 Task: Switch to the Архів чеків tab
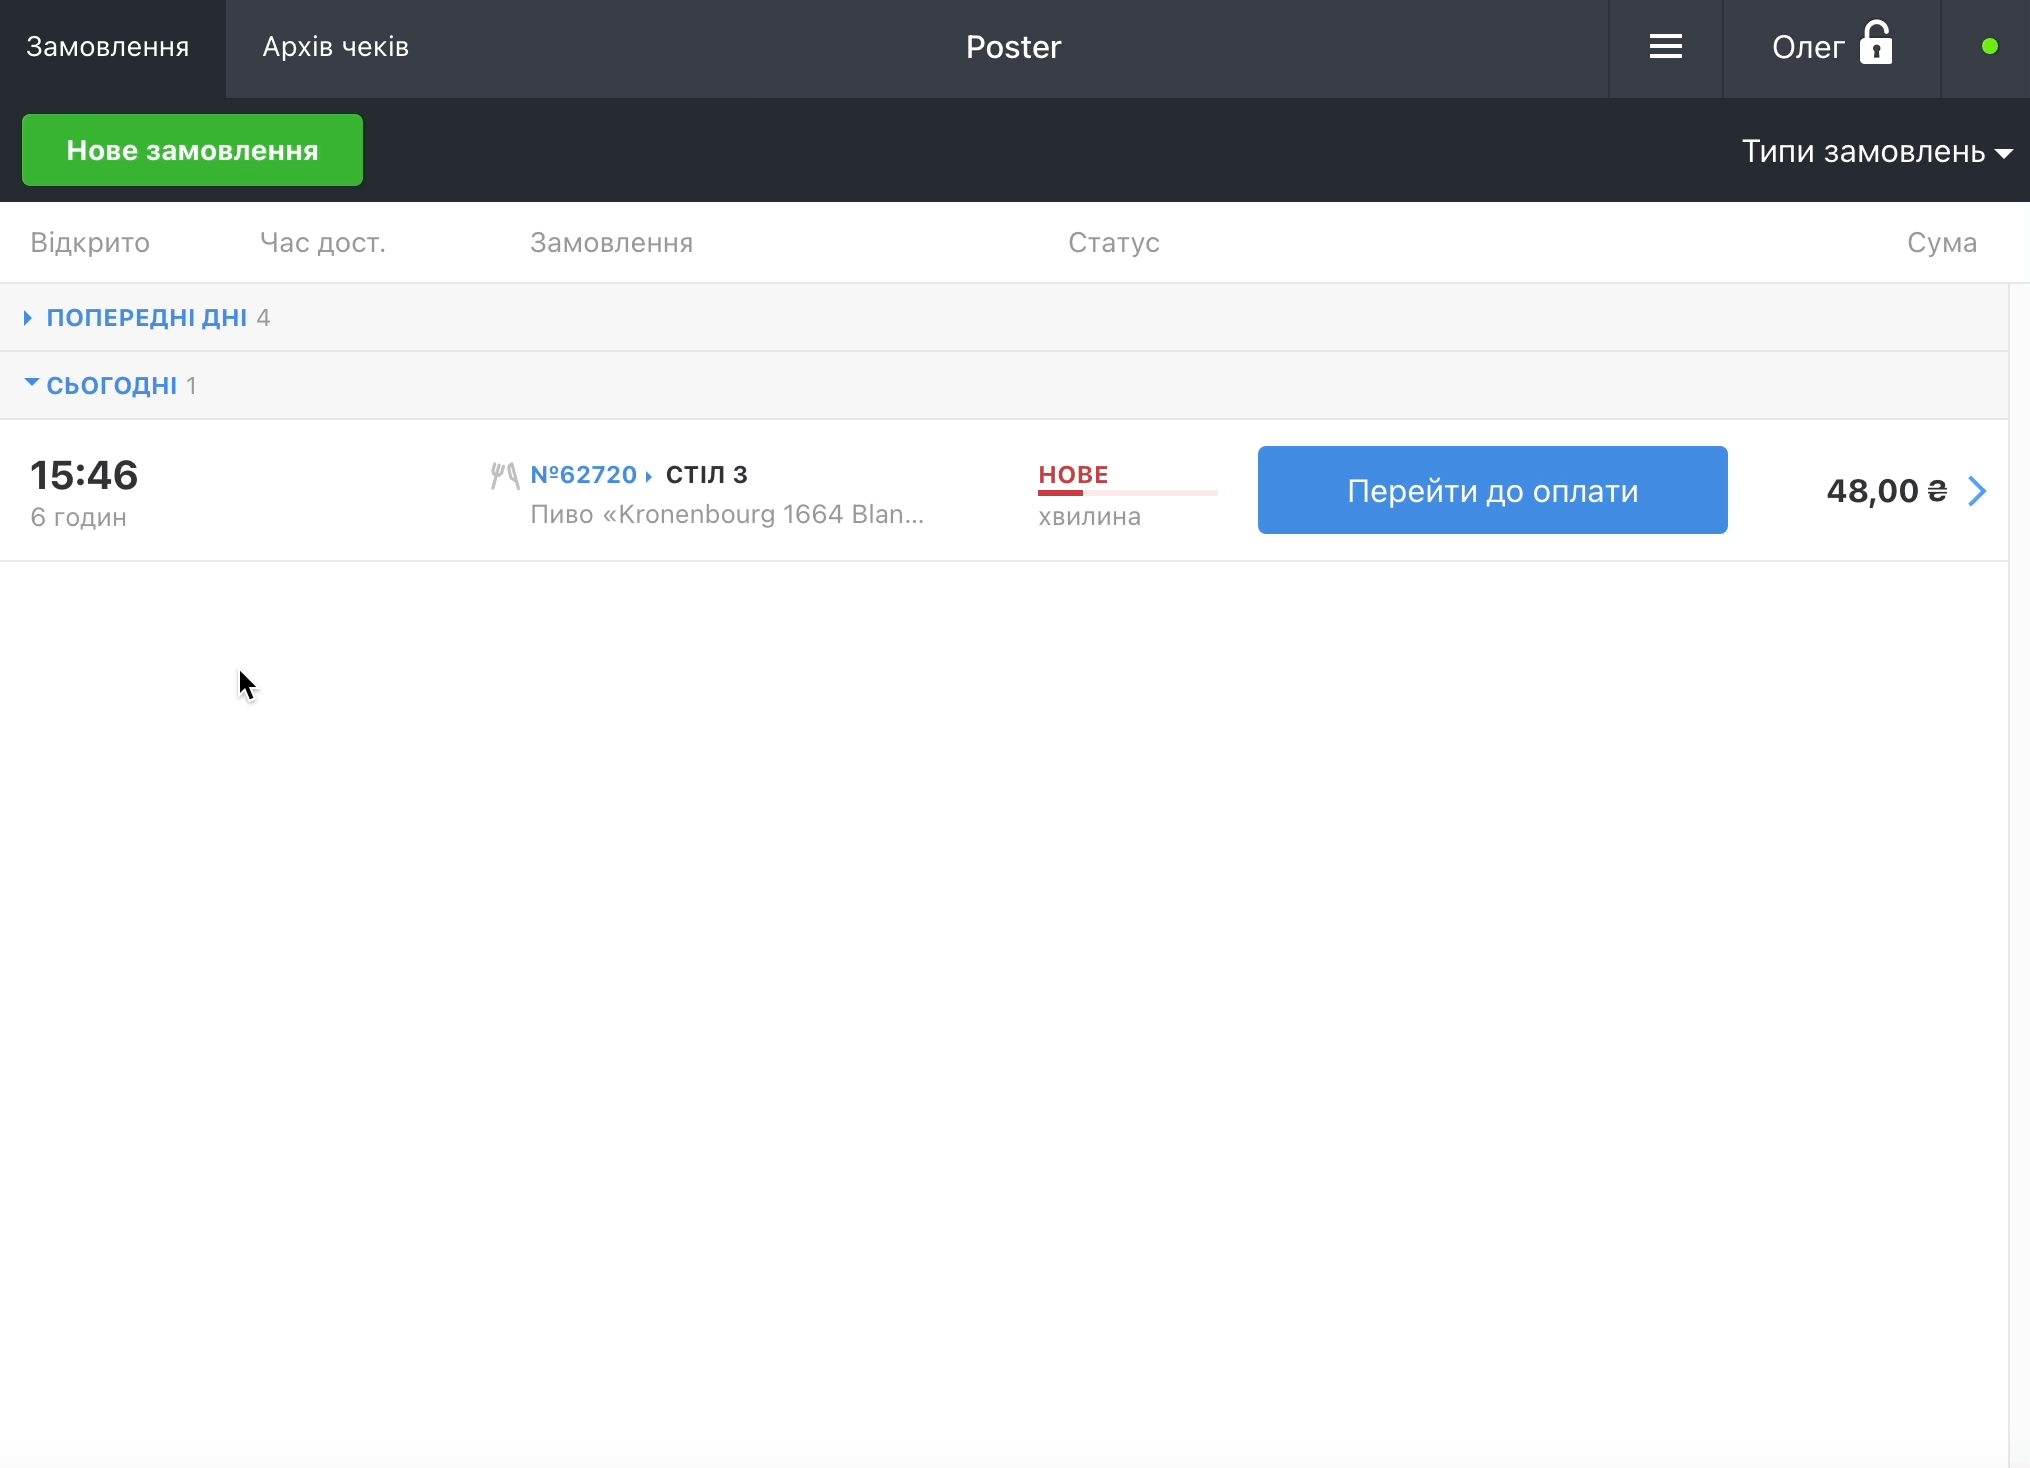[x=335, y=47]
